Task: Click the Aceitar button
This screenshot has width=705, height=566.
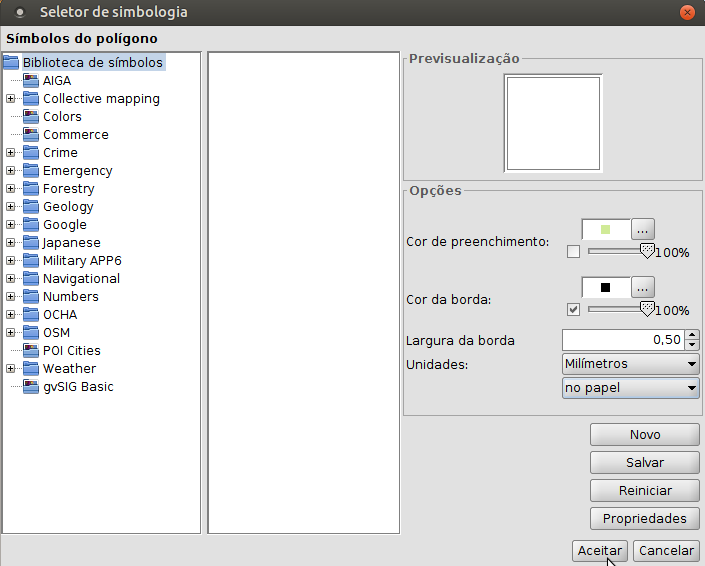Action: click(600, 551)
